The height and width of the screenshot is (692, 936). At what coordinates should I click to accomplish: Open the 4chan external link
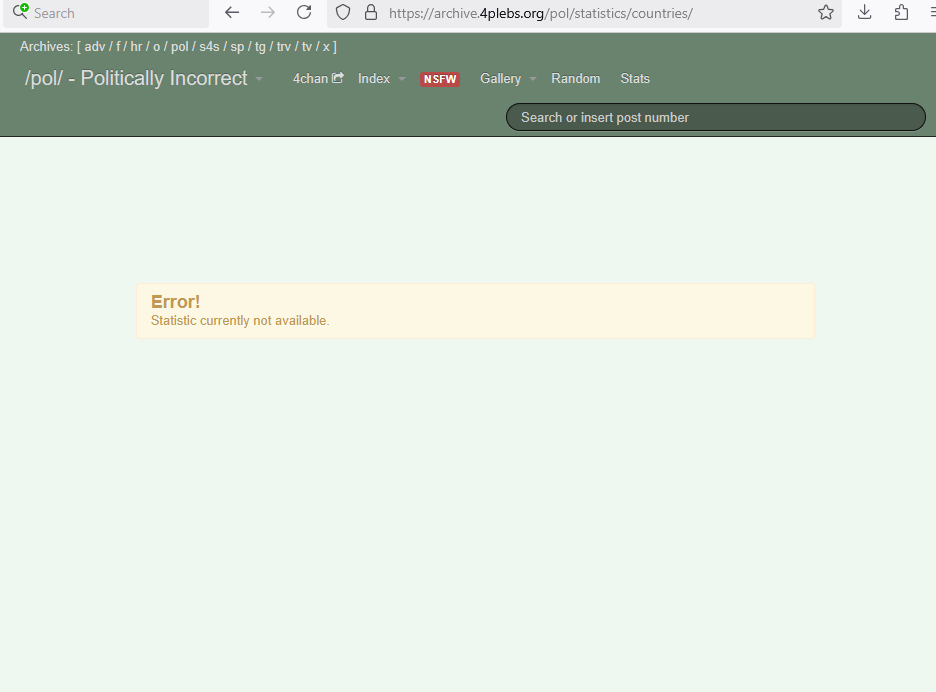click(x=318, y=78)
